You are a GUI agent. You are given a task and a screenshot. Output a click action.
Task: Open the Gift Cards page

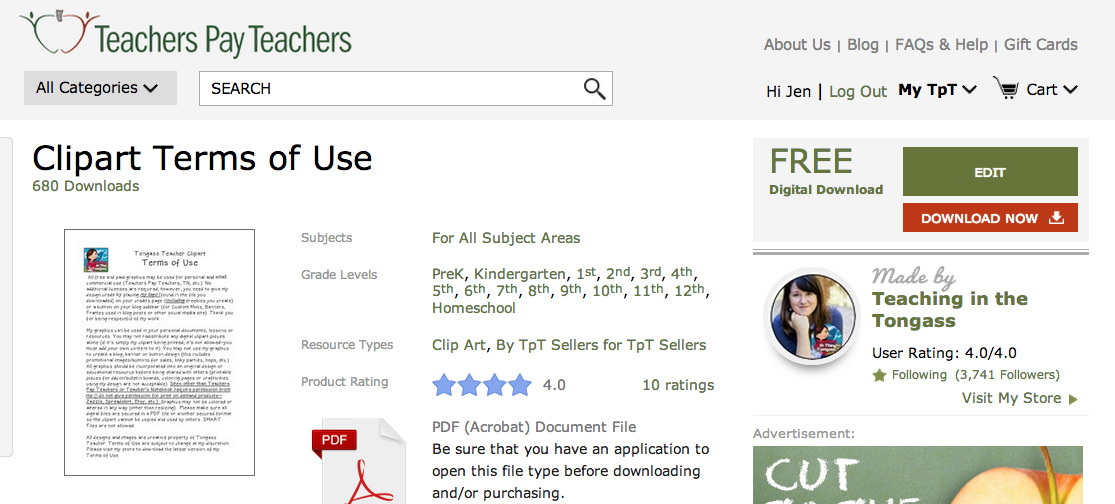1040,44
